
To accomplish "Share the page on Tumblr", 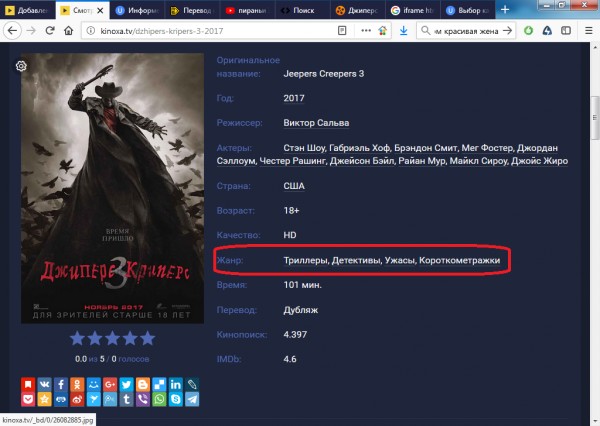I will [x=127, y=399].
